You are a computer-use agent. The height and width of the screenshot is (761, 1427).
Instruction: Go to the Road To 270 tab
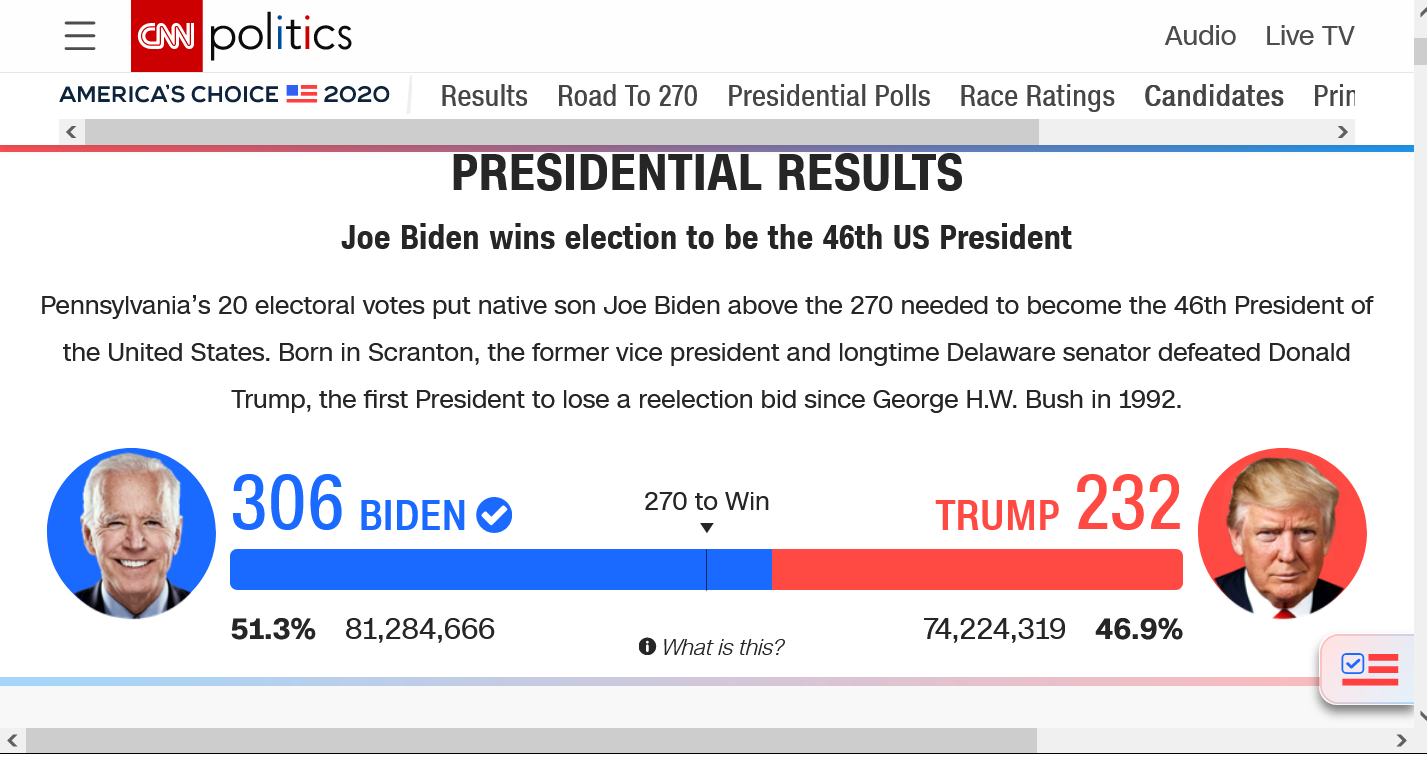pyautogui.click(x=628, y=96)
